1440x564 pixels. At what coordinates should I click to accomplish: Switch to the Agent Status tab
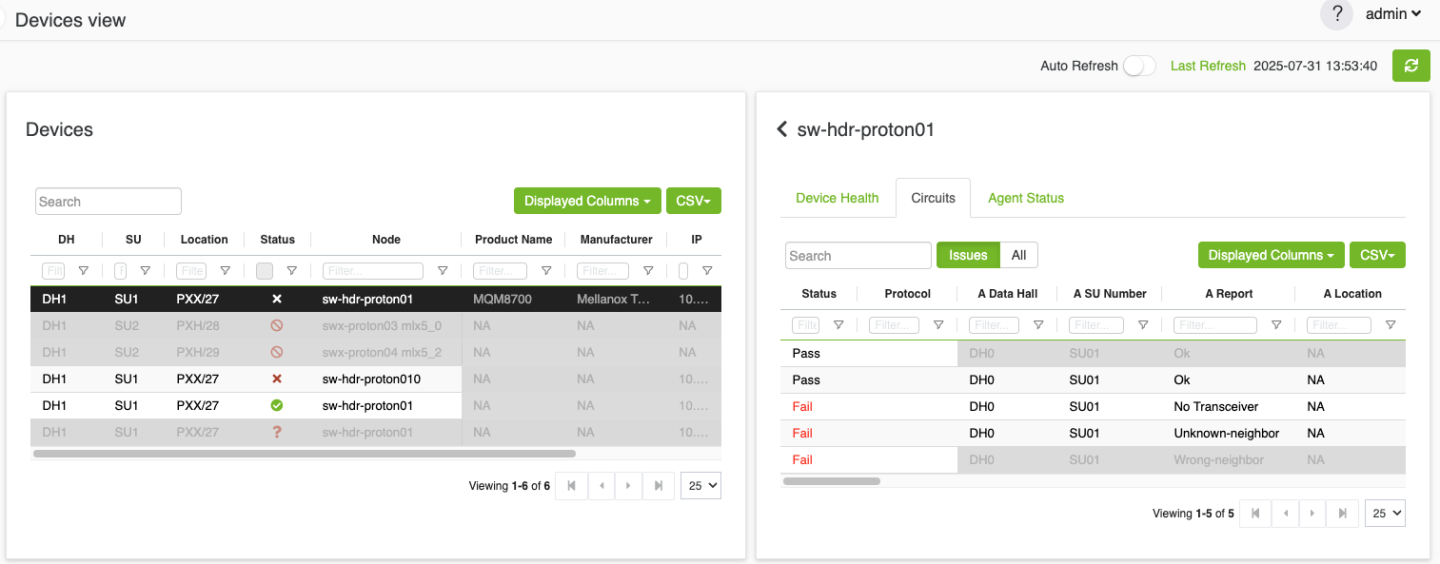[1025, 198]
